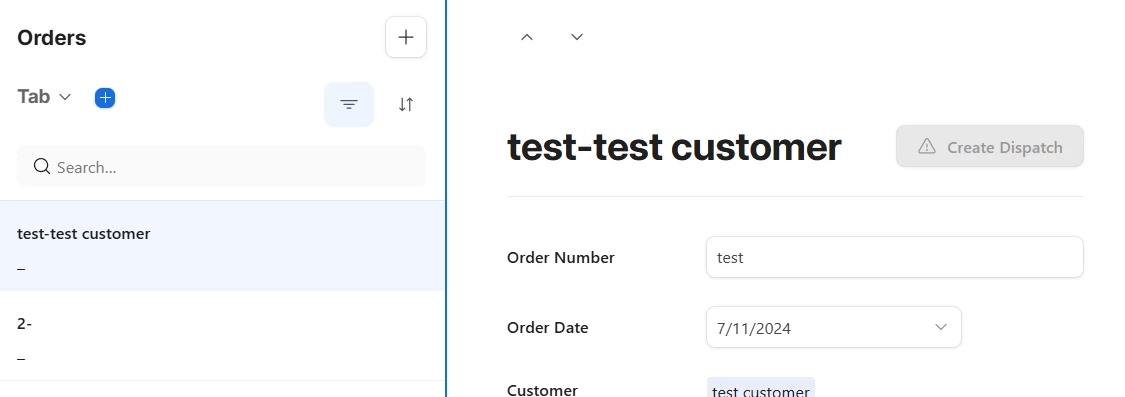Go to previous record with up chevron
This screenshot has height=397, width=1125.
[x=527, y=37]
